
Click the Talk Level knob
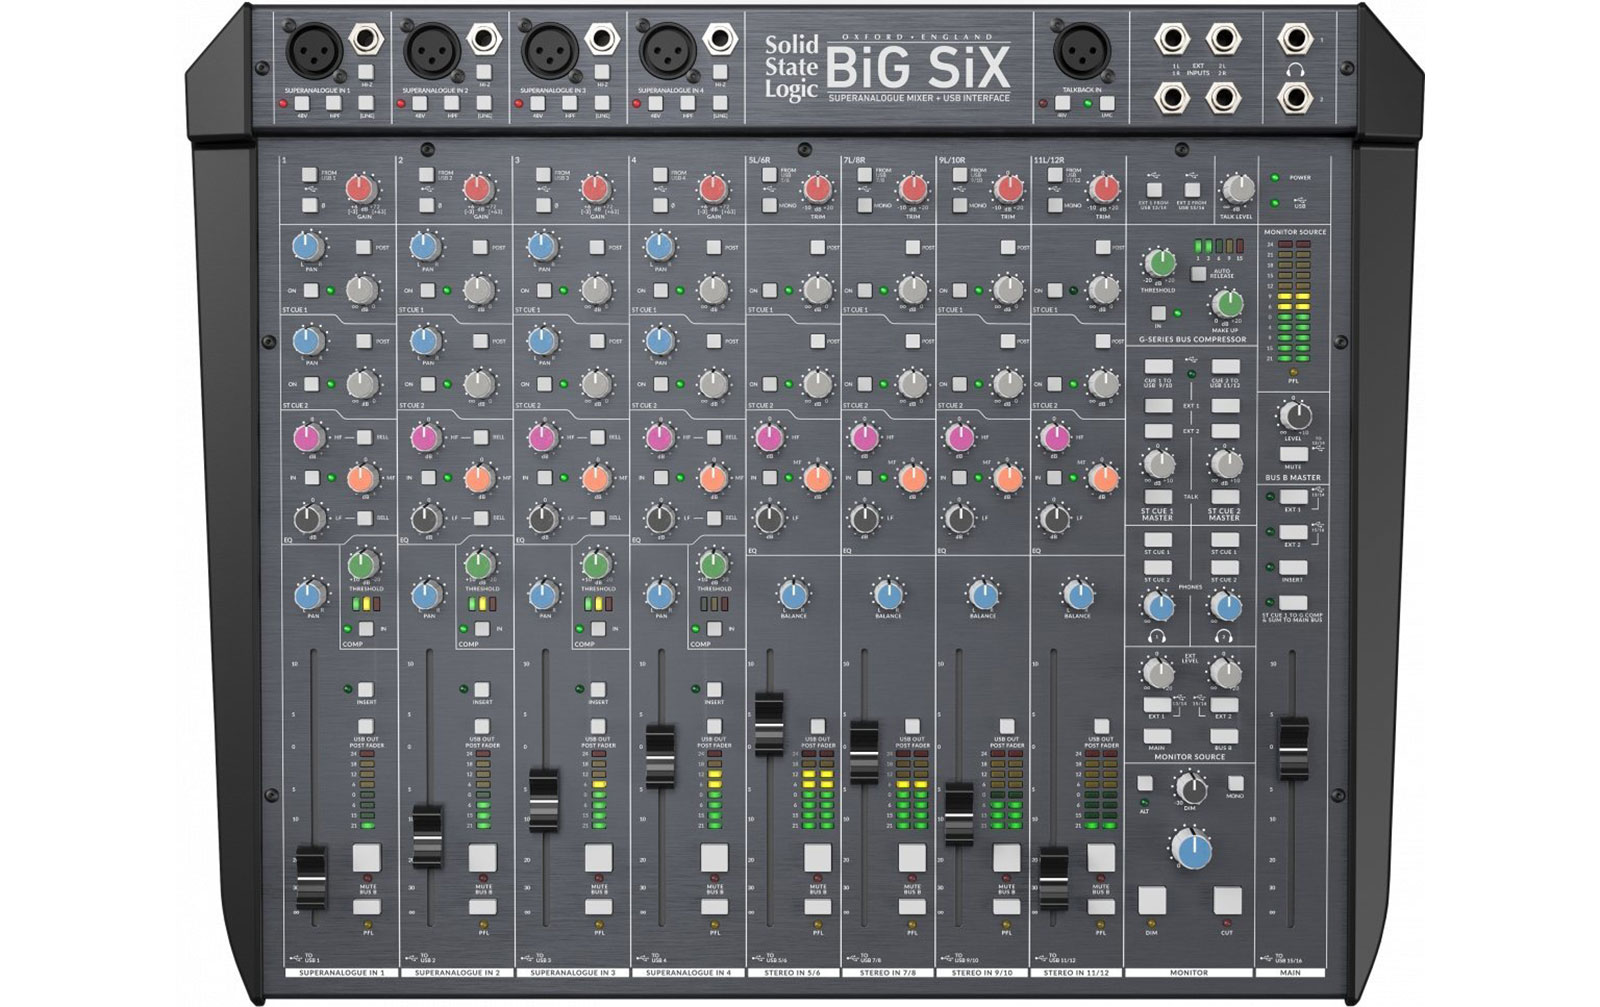pyautogui.click(x=1238, y=188)
